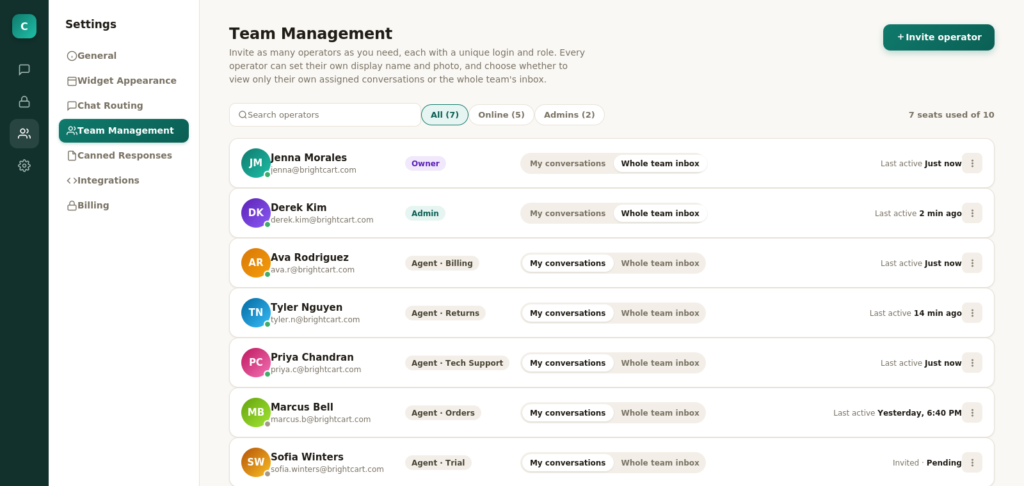The image size is (1024, 486).
Task: Click the Agent · Trial role badge
Action: point(438,462)
